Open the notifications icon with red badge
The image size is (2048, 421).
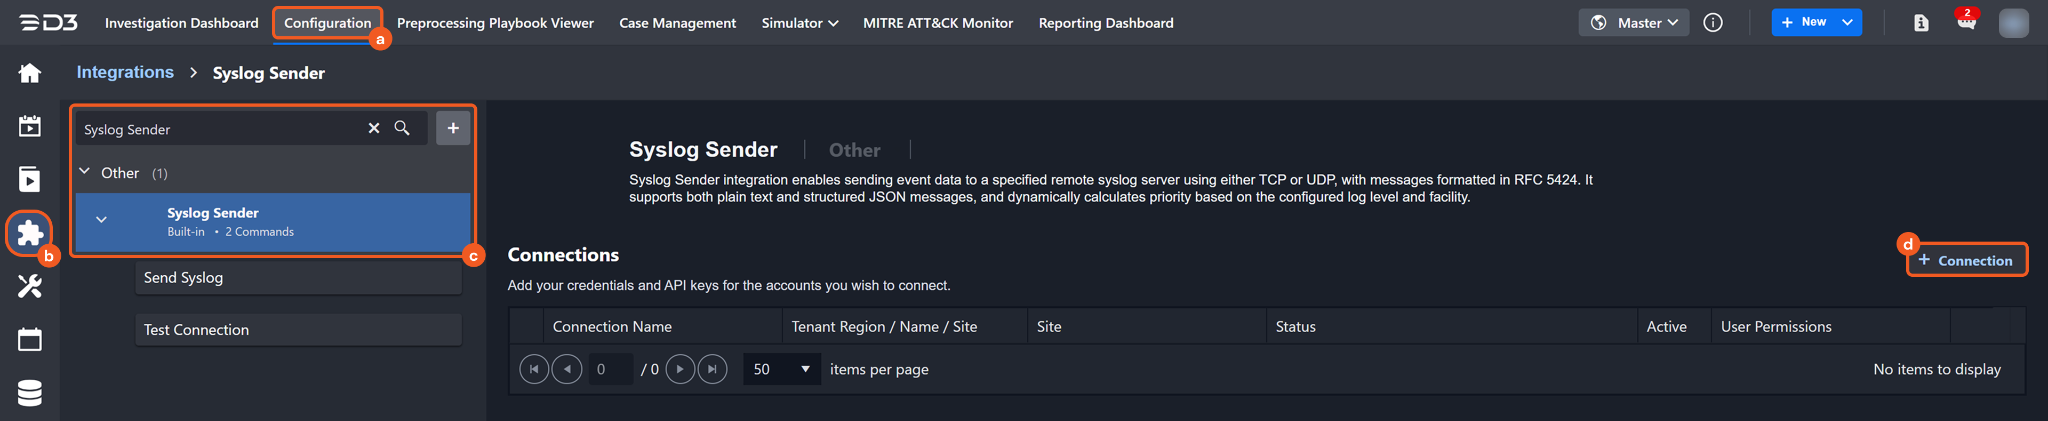click(1966, 22)
